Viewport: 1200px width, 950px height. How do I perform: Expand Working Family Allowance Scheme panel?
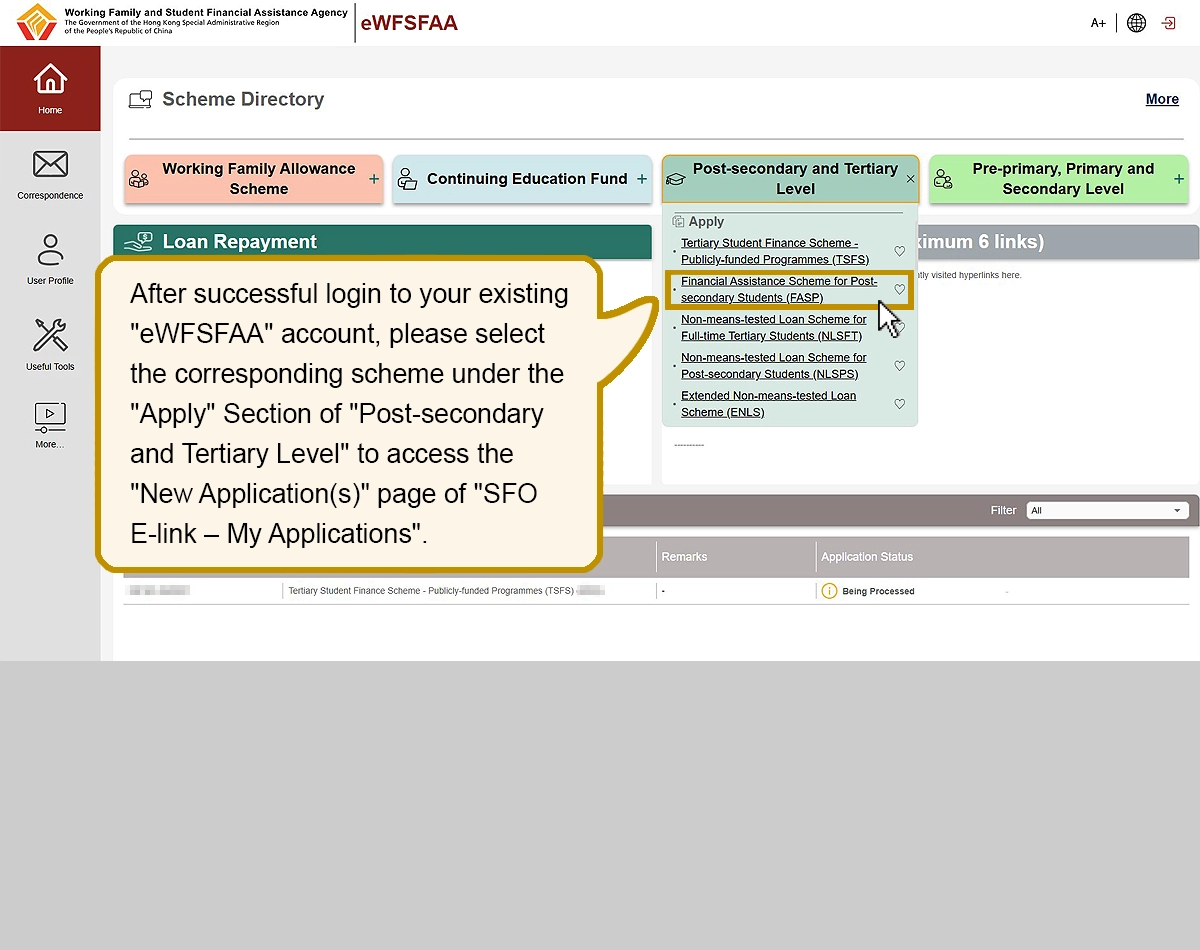coord(254,179)
